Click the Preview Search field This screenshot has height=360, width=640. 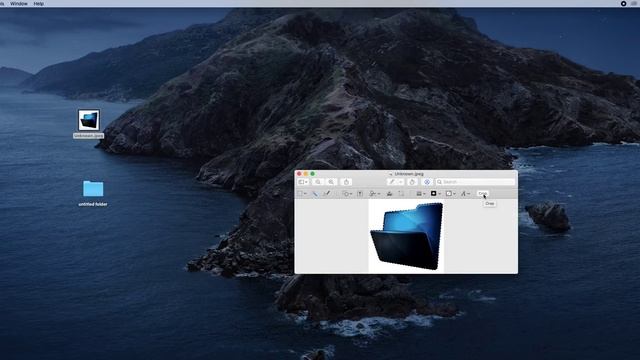(x=475, y=182)
